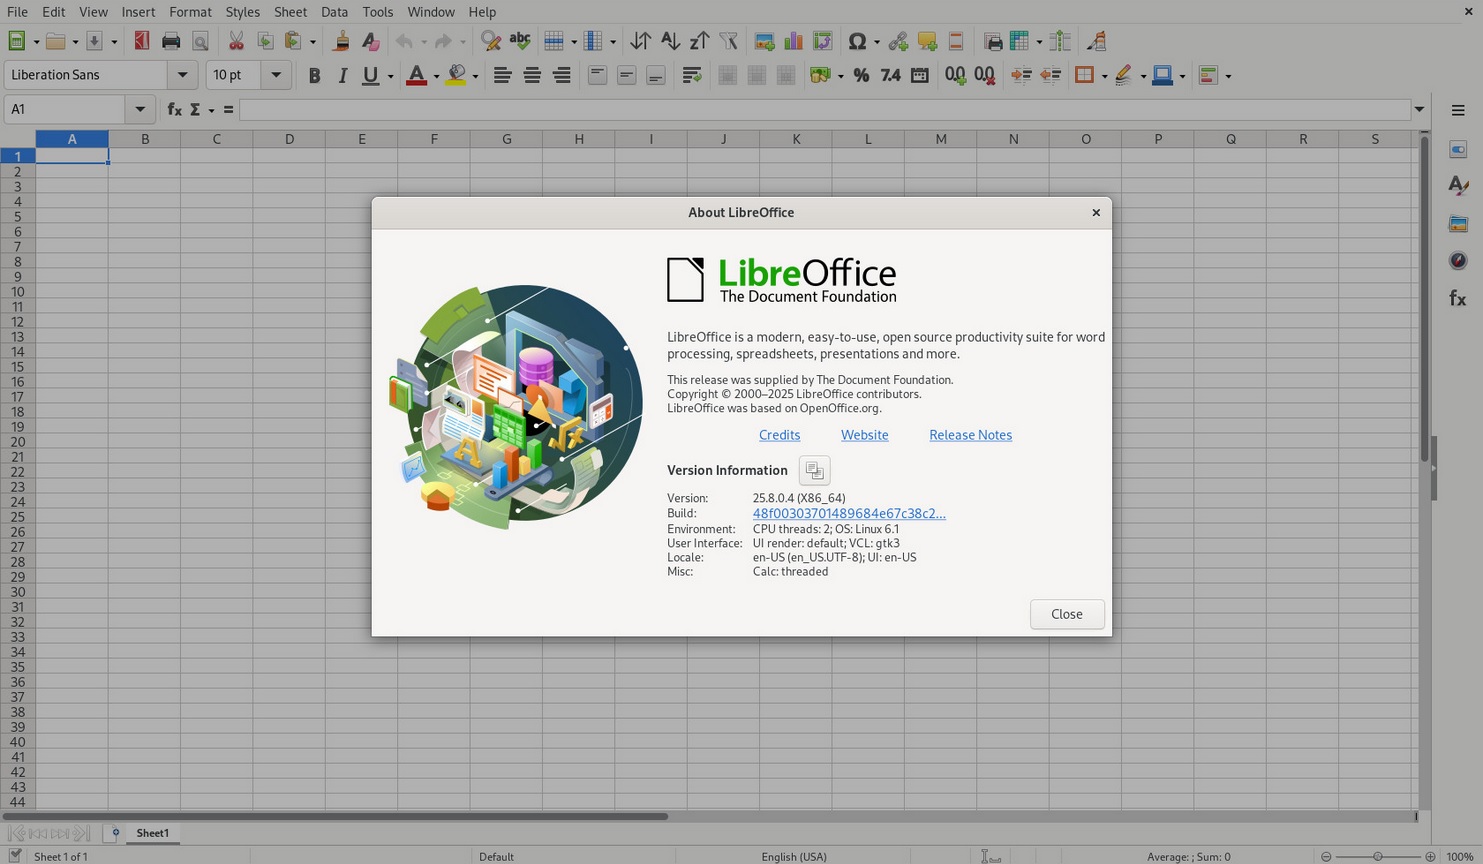The width and height of the screenshot is (1483, 864).
Task: Sort ascending A to Z
Action: point(670,41)
